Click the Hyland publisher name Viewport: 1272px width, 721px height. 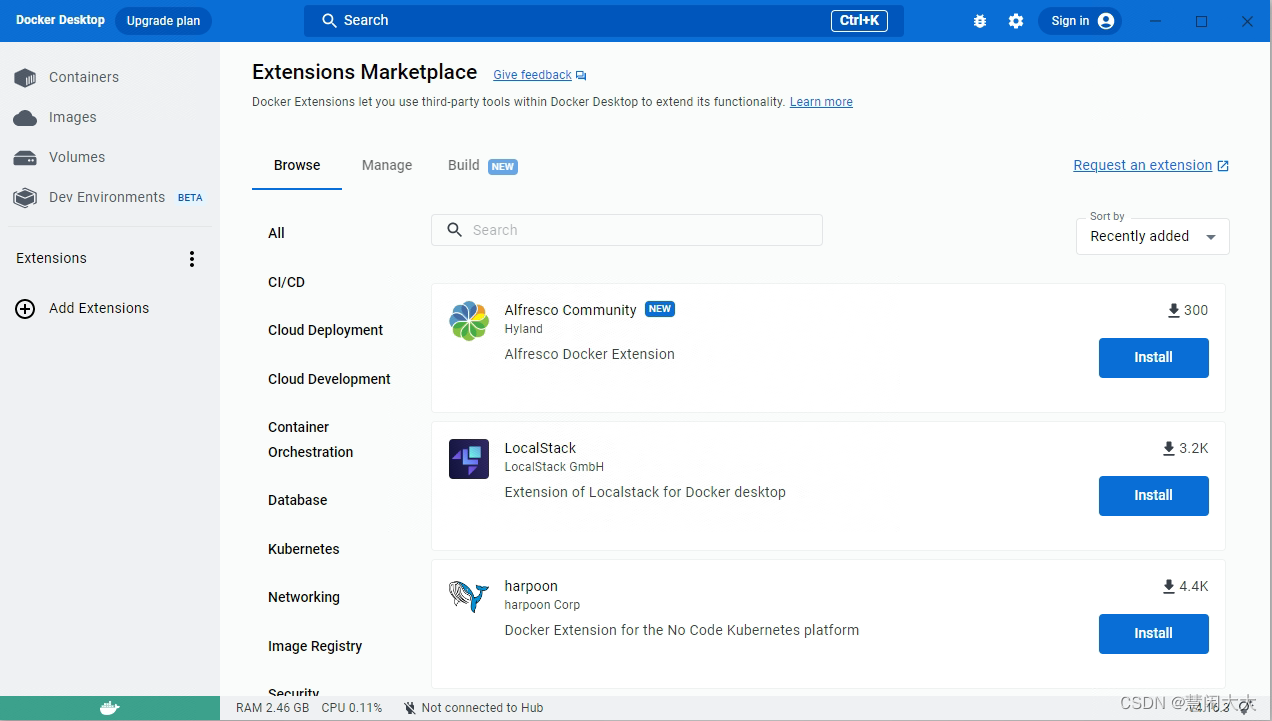523,329
